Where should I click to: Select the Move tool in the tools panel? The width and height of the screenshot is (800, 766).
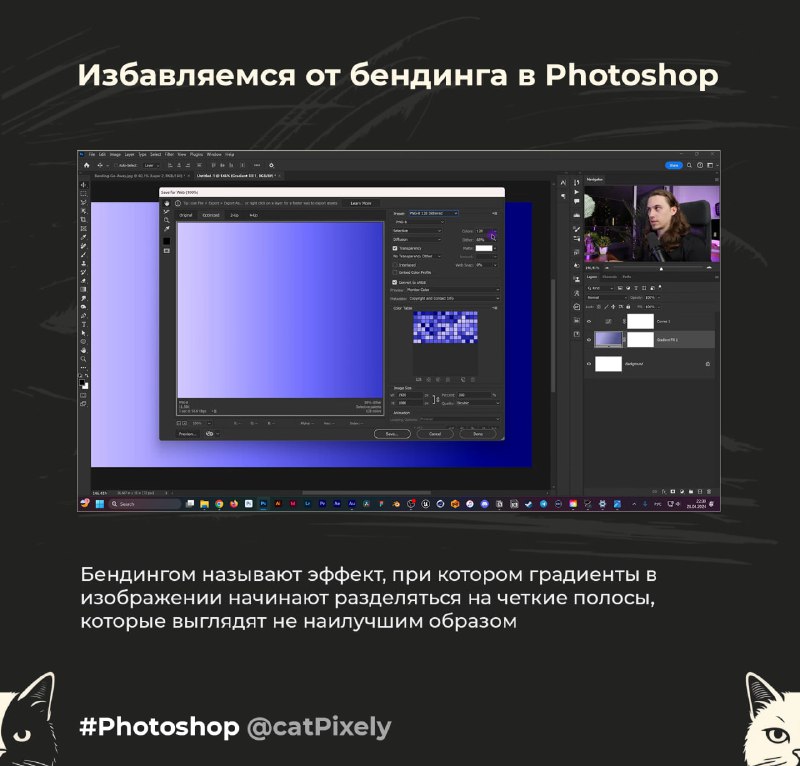pyautogui.click(x=83, y=185)
